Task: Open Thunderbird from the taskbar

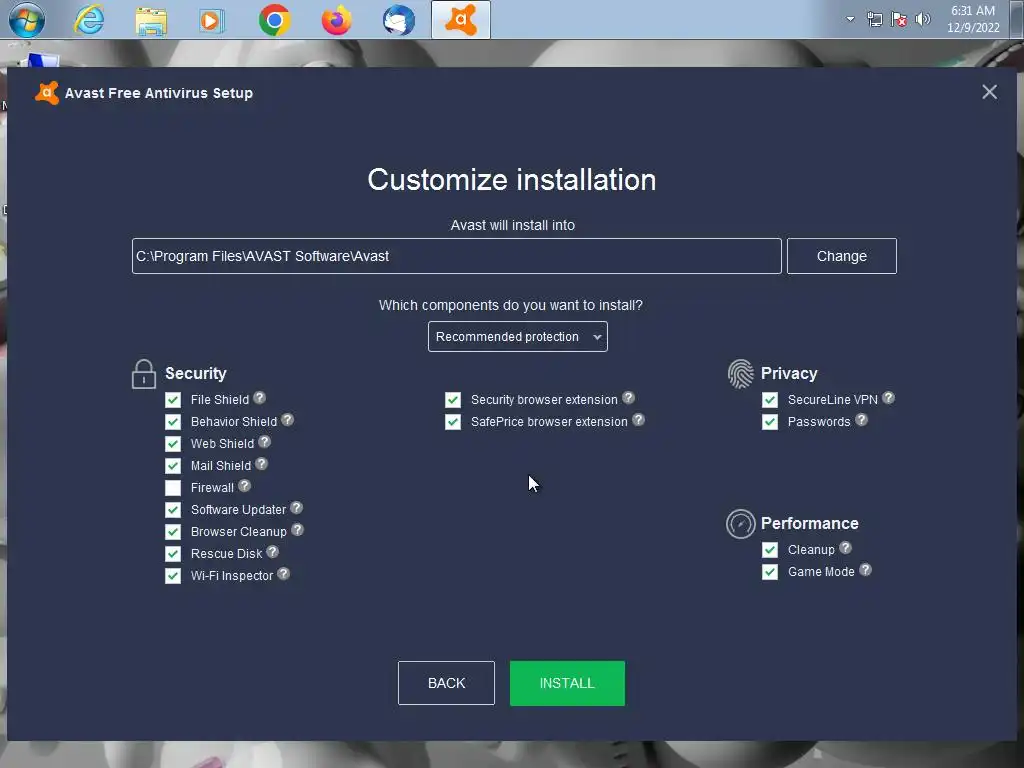Action: coord(398,21)
